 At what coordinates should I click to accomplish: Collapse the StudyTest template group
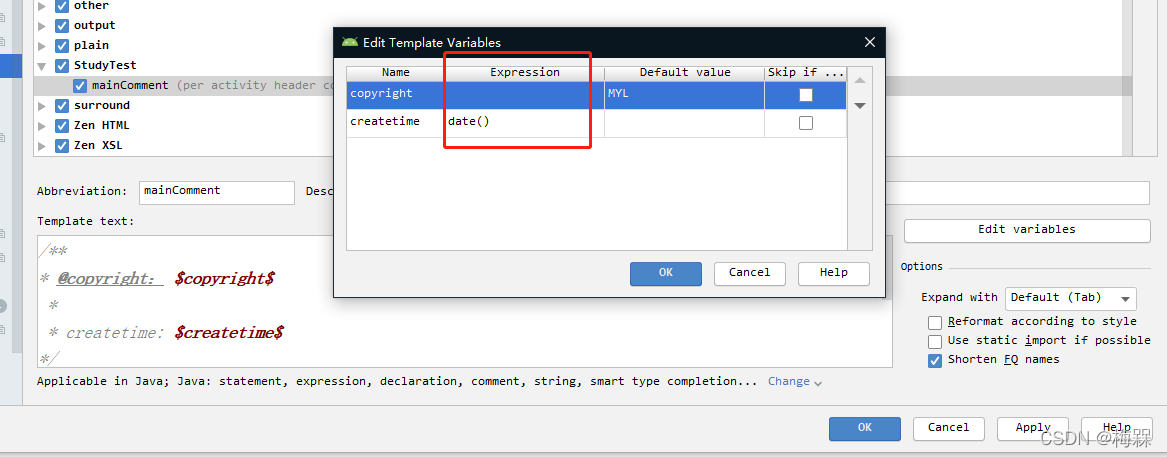pos(42,66)
